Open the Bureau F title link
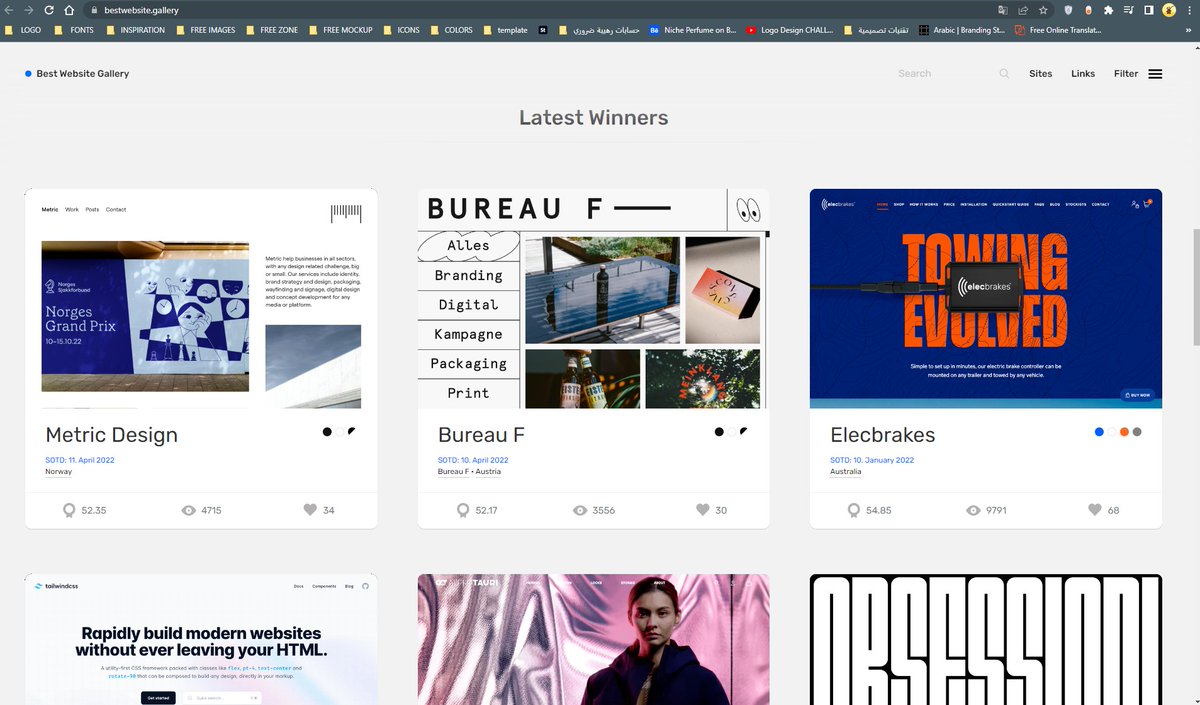Viewport: 1200px width, 705px height. [481, 435]
